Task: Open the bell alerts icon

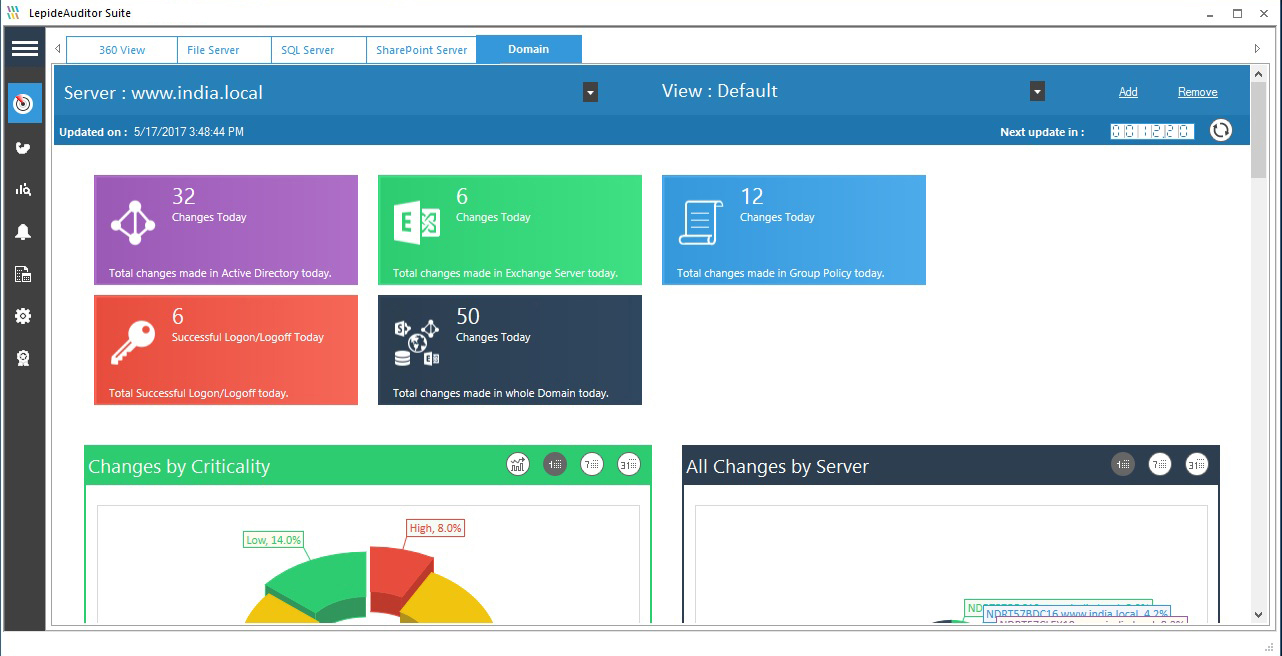Action: pos(23,232)
